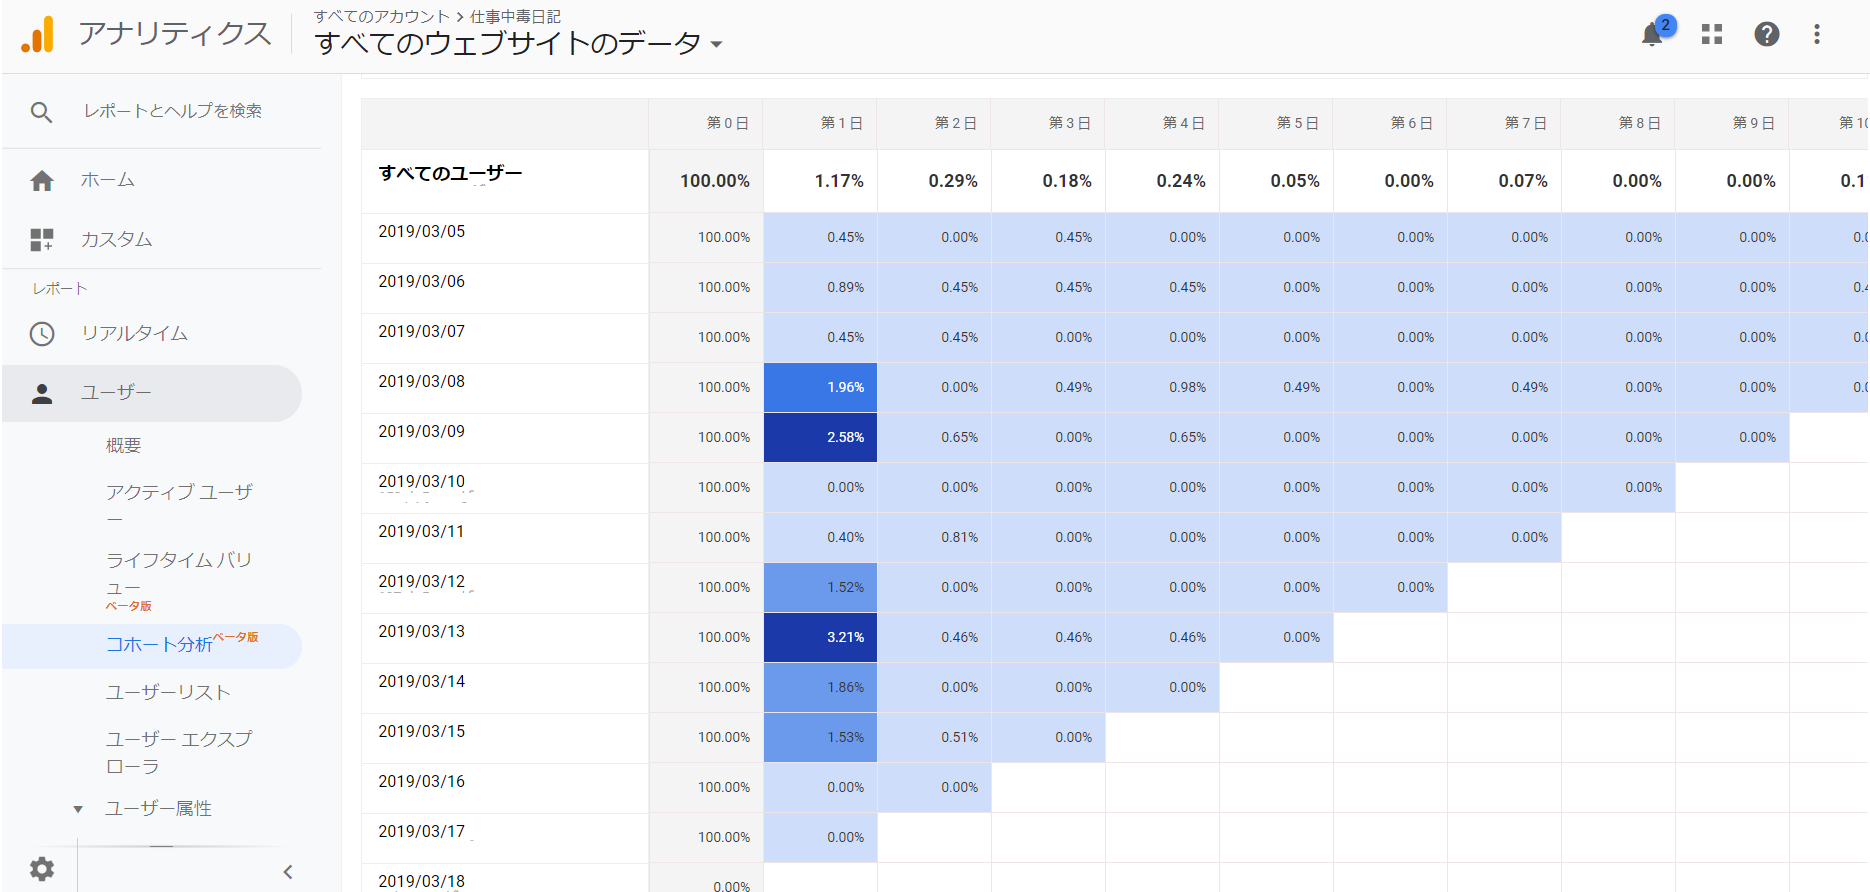Collapse the sidebar with the chevron
The image size is (1870, 892).
[288, 872]
